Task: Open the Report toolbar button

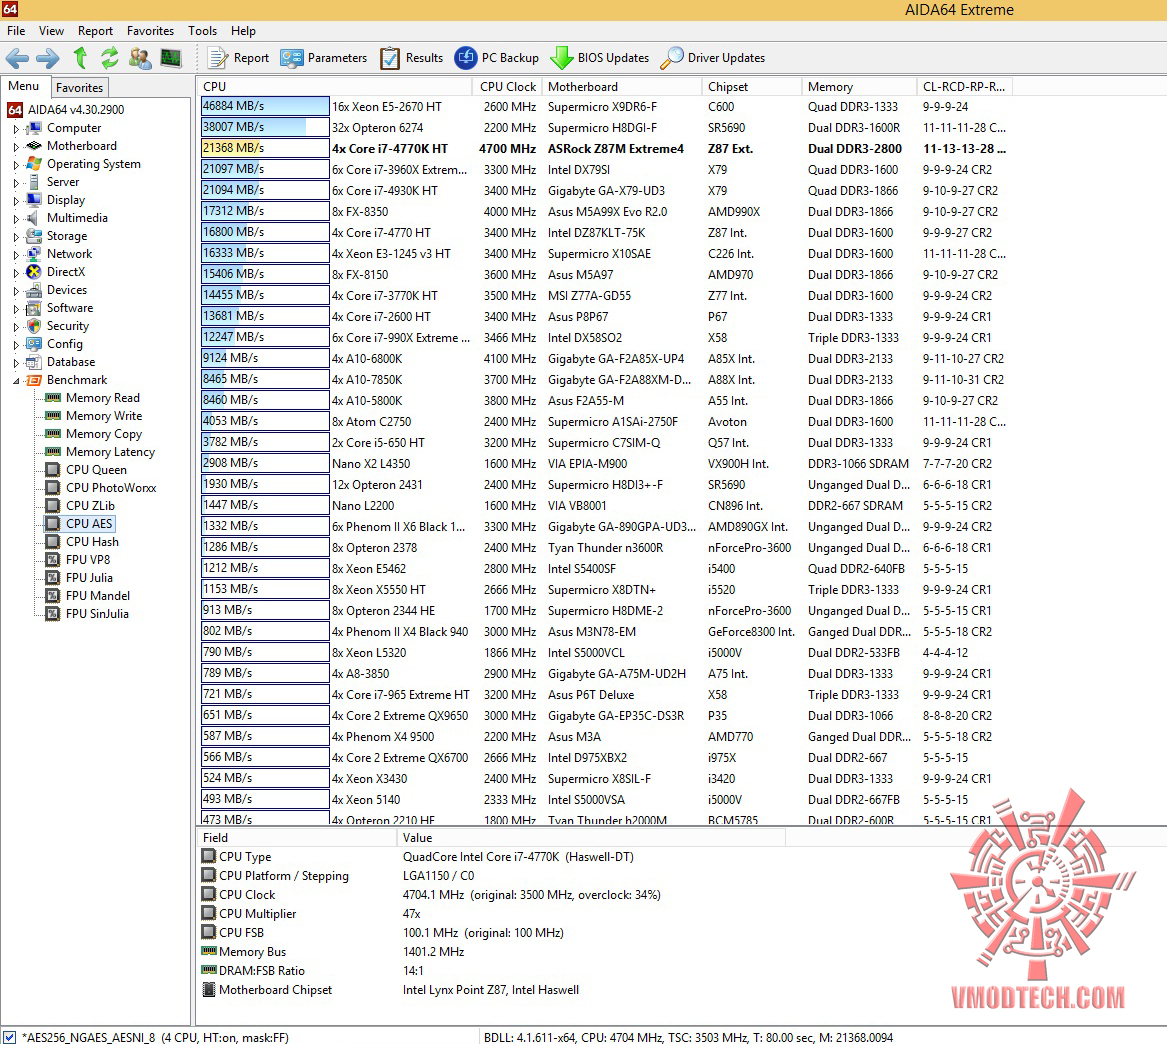Action: point(238,58)
